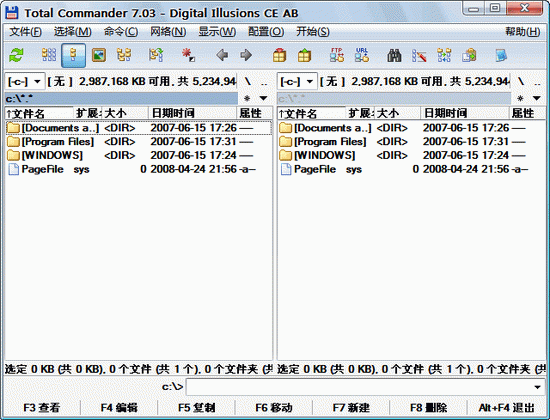Open the 配置(O) menu

click(x=266, y=32)
